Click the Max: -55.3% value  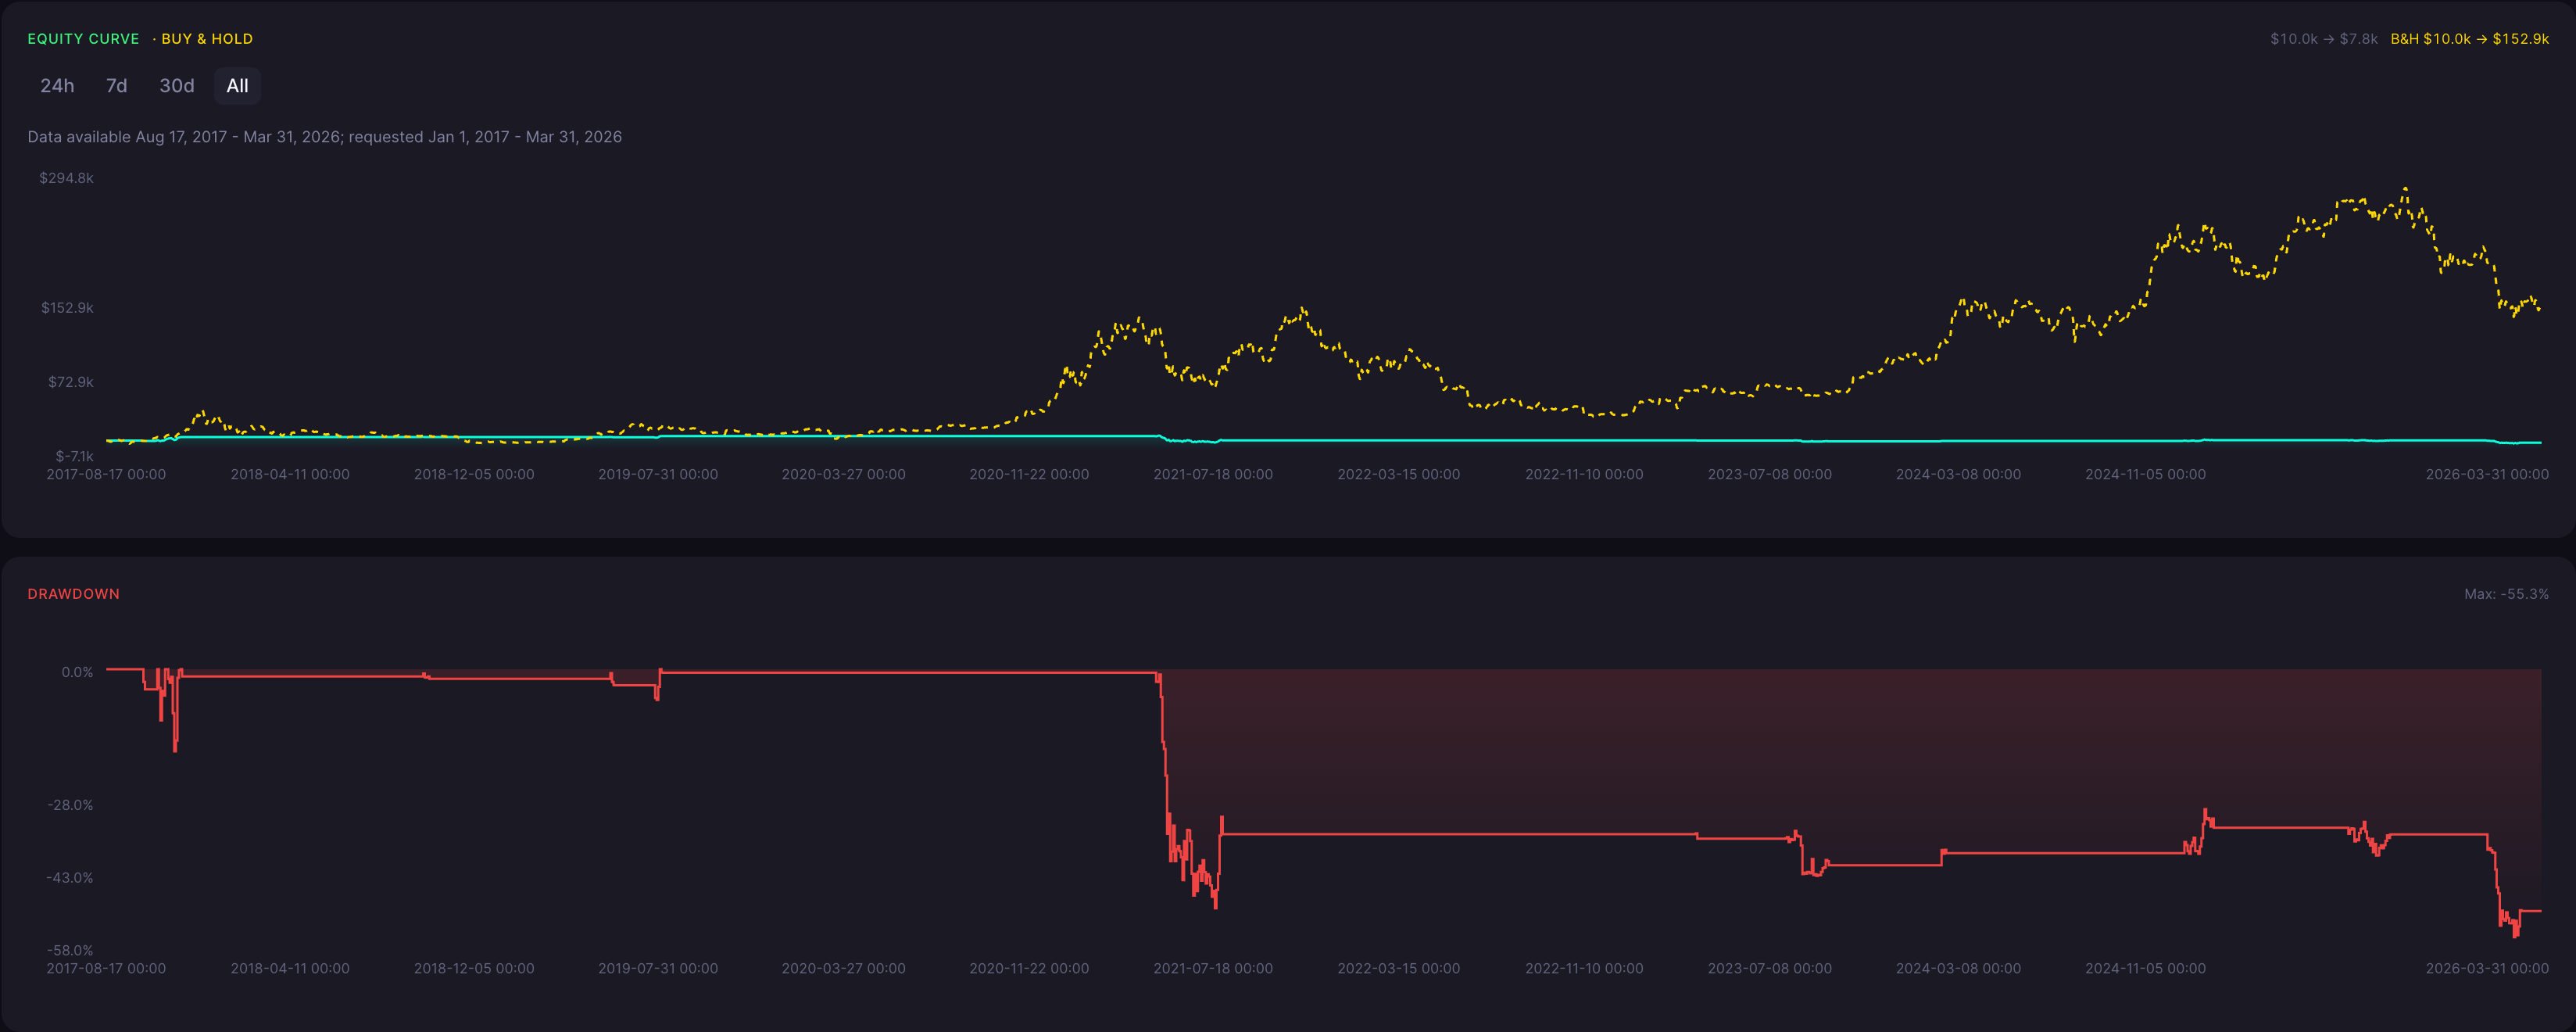click(2506, 594)
